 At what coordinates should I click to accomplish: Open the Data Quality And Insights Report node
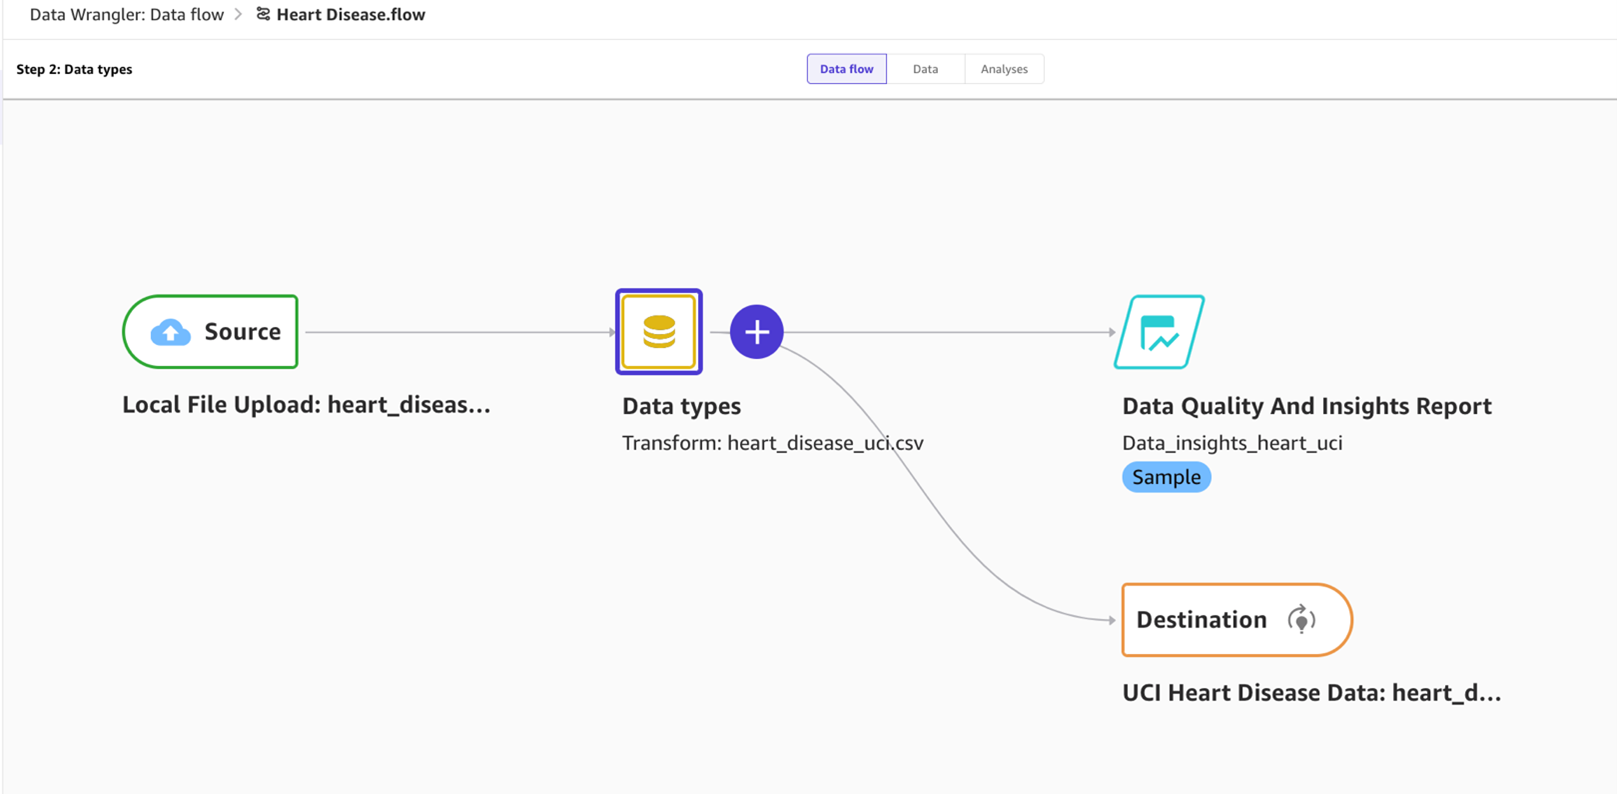tap(1159, 332)
